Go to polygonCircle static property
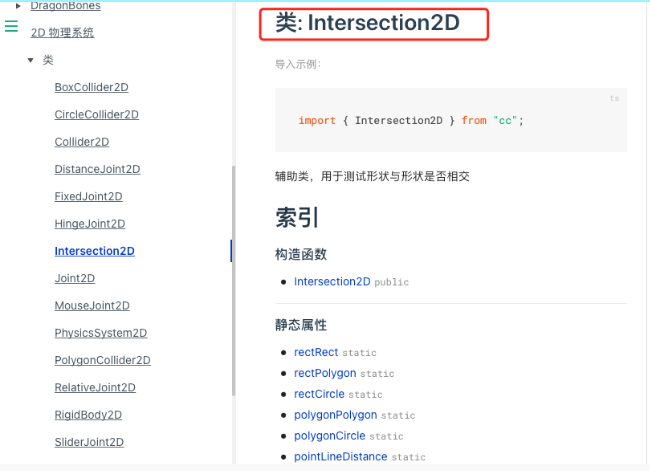 329,436
